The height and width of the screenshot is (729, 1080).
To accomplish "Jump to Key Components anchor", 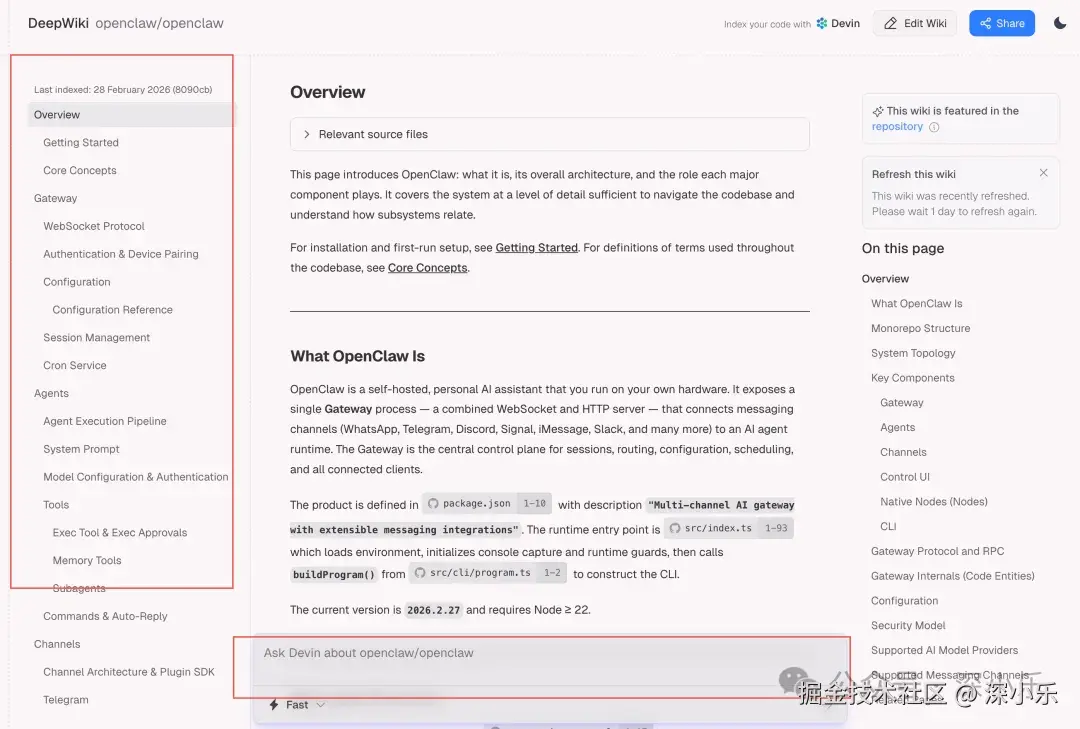I will click(913, 378).
